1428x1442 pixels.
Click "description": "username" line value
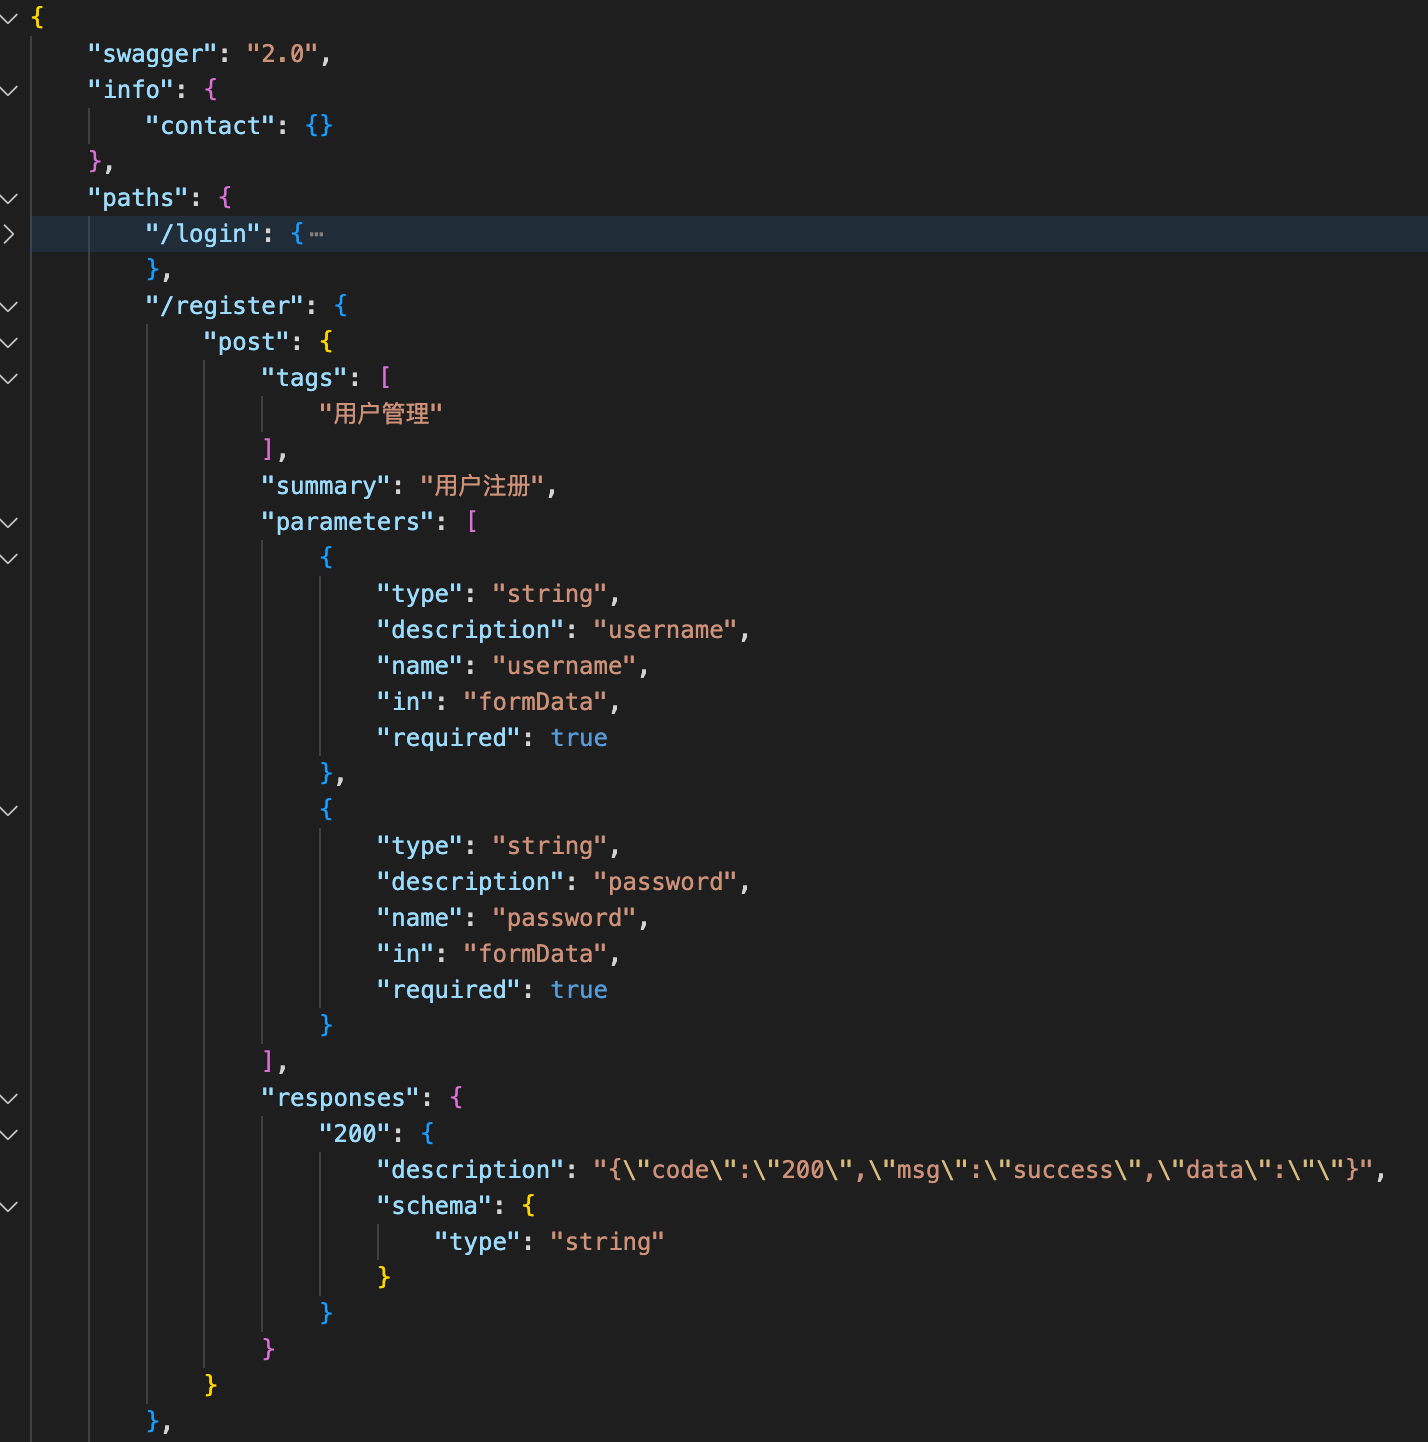coord(666,630)
